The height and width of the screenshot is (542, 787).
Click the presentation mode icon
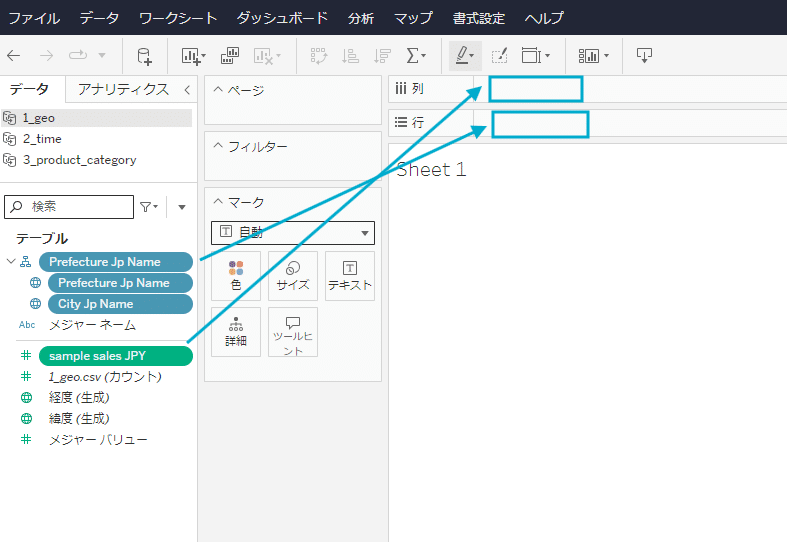(644, 55)
